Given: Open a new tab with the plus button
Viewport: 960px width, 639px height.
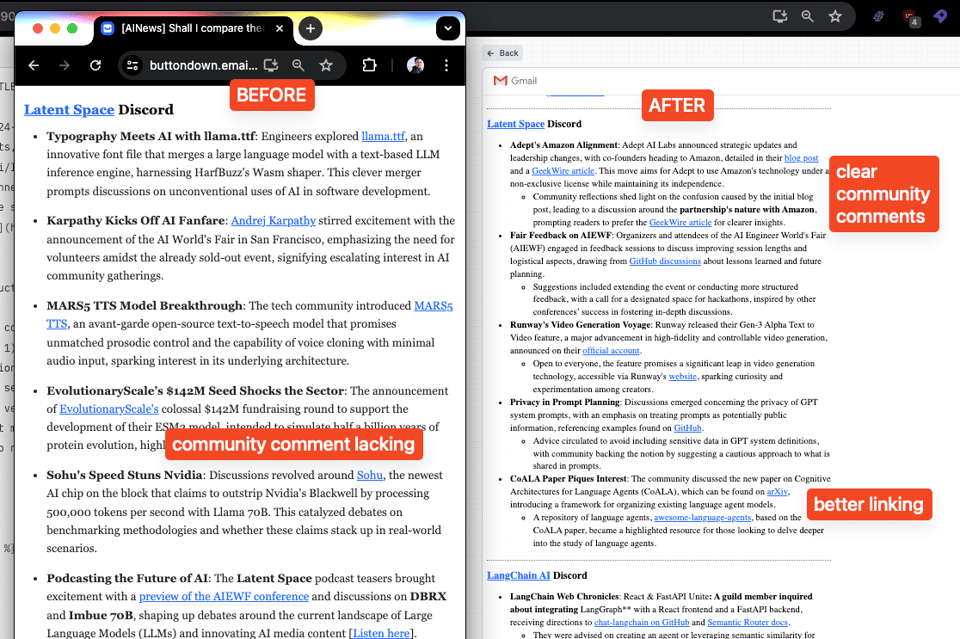Looking at the screenshot, I should [x=310, y=29].
